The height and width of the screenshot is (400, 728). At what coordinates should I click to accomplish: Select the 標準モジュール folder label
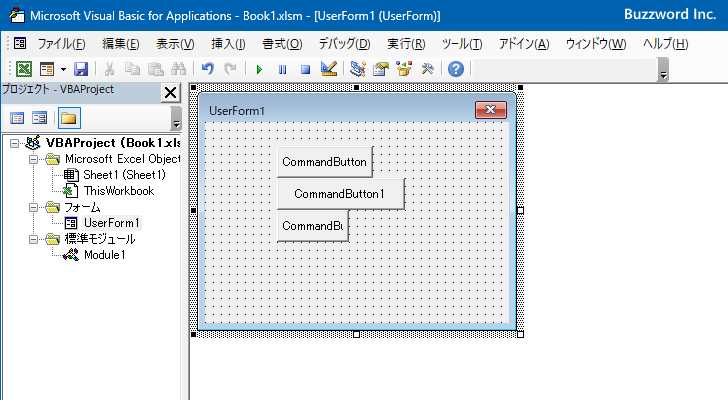pyautogui.click(x=100, y=239)
